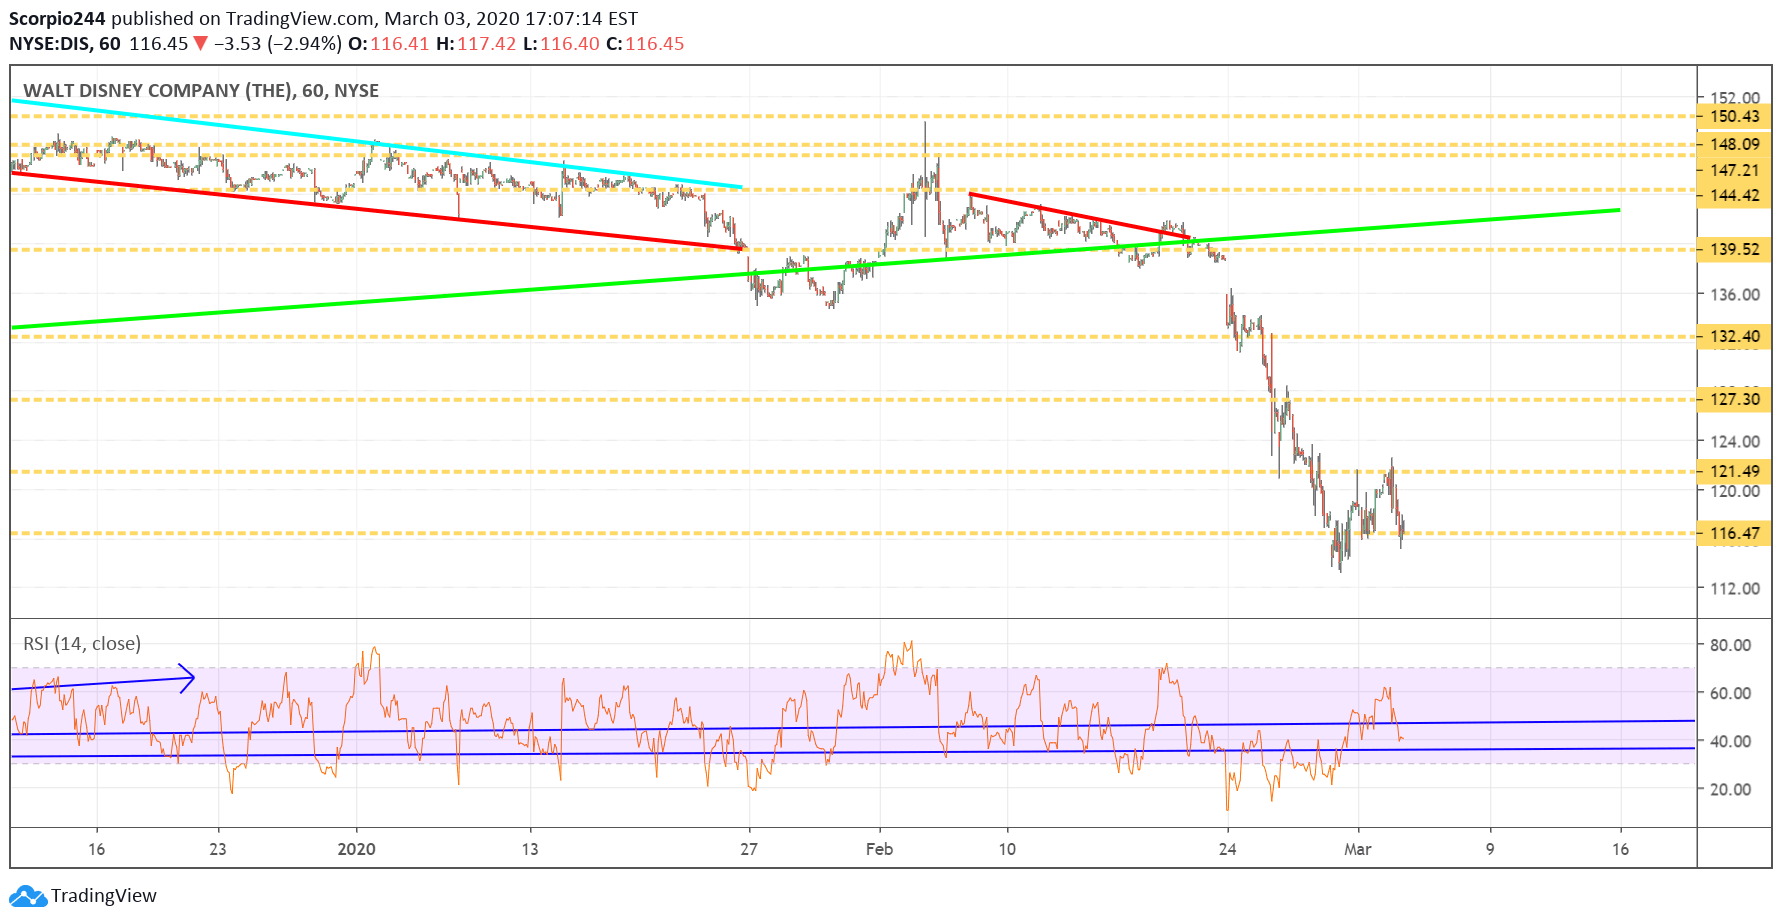Click the 136.00 price axis tick
This screenshot has height=923, width=1782.
1734,294
